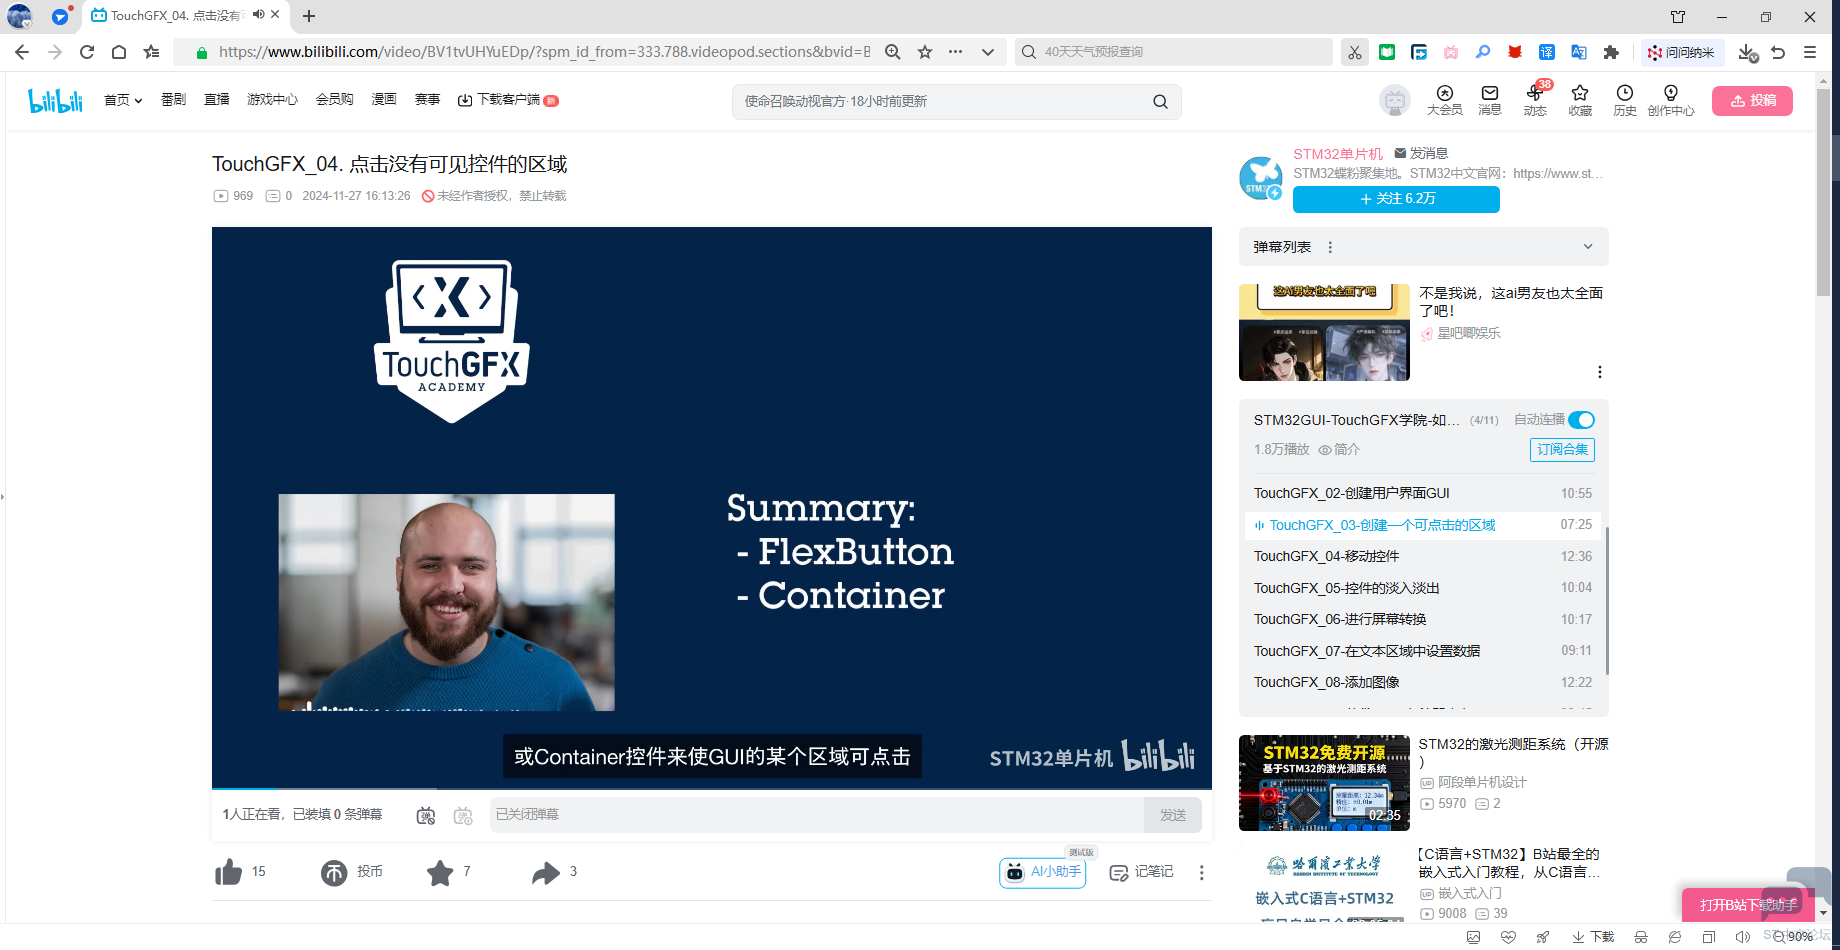Open the 90% zoom level control

1793,937
